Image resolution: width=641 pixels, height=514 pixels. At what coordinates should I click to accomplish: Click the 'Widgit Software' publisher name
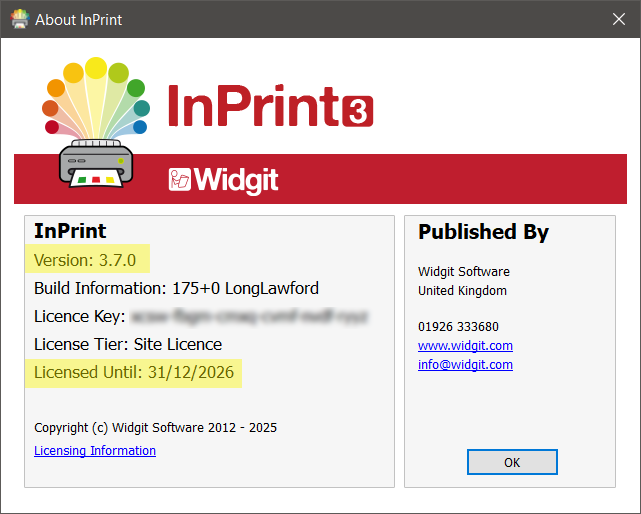pos(464,272)
